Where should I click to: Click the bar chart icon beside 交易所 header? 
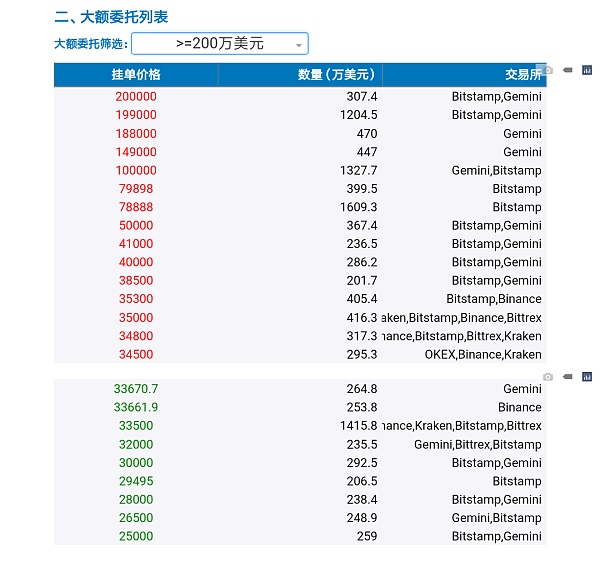click(x=587, y=70)
